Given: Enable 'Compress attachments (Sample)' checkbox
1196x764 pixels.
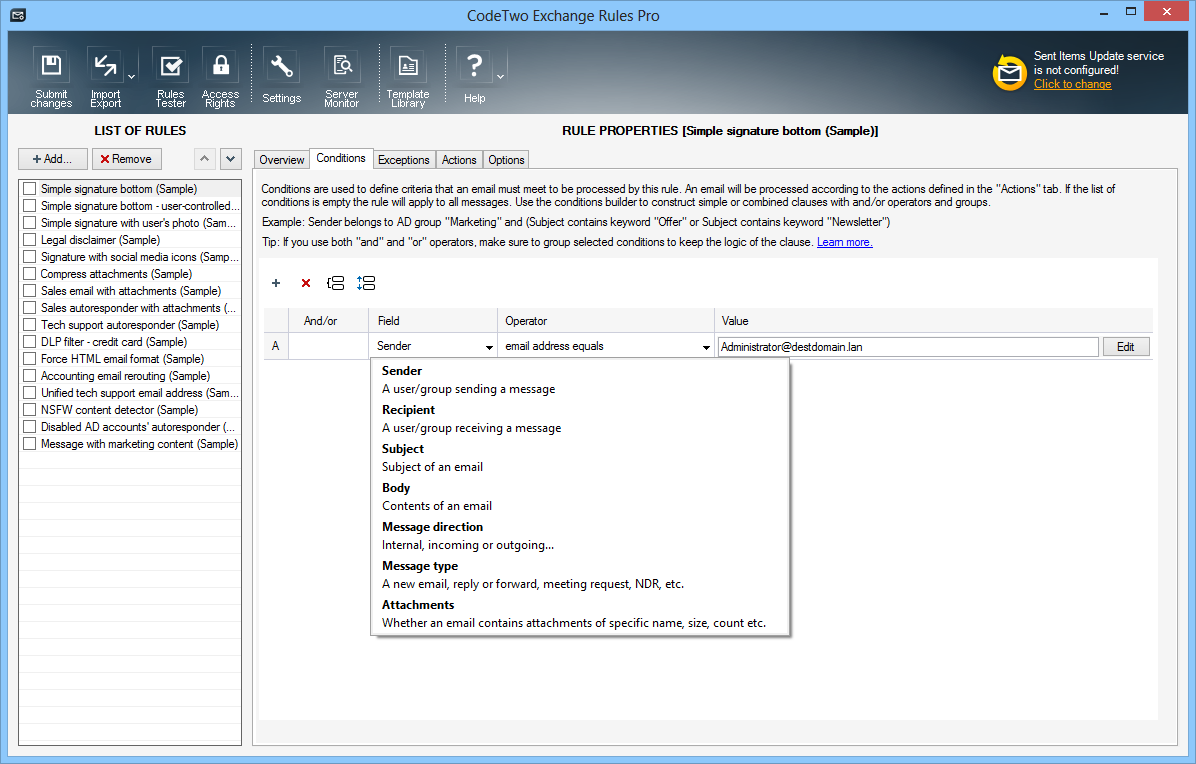Looking at the screenshot, I should 30,273.
